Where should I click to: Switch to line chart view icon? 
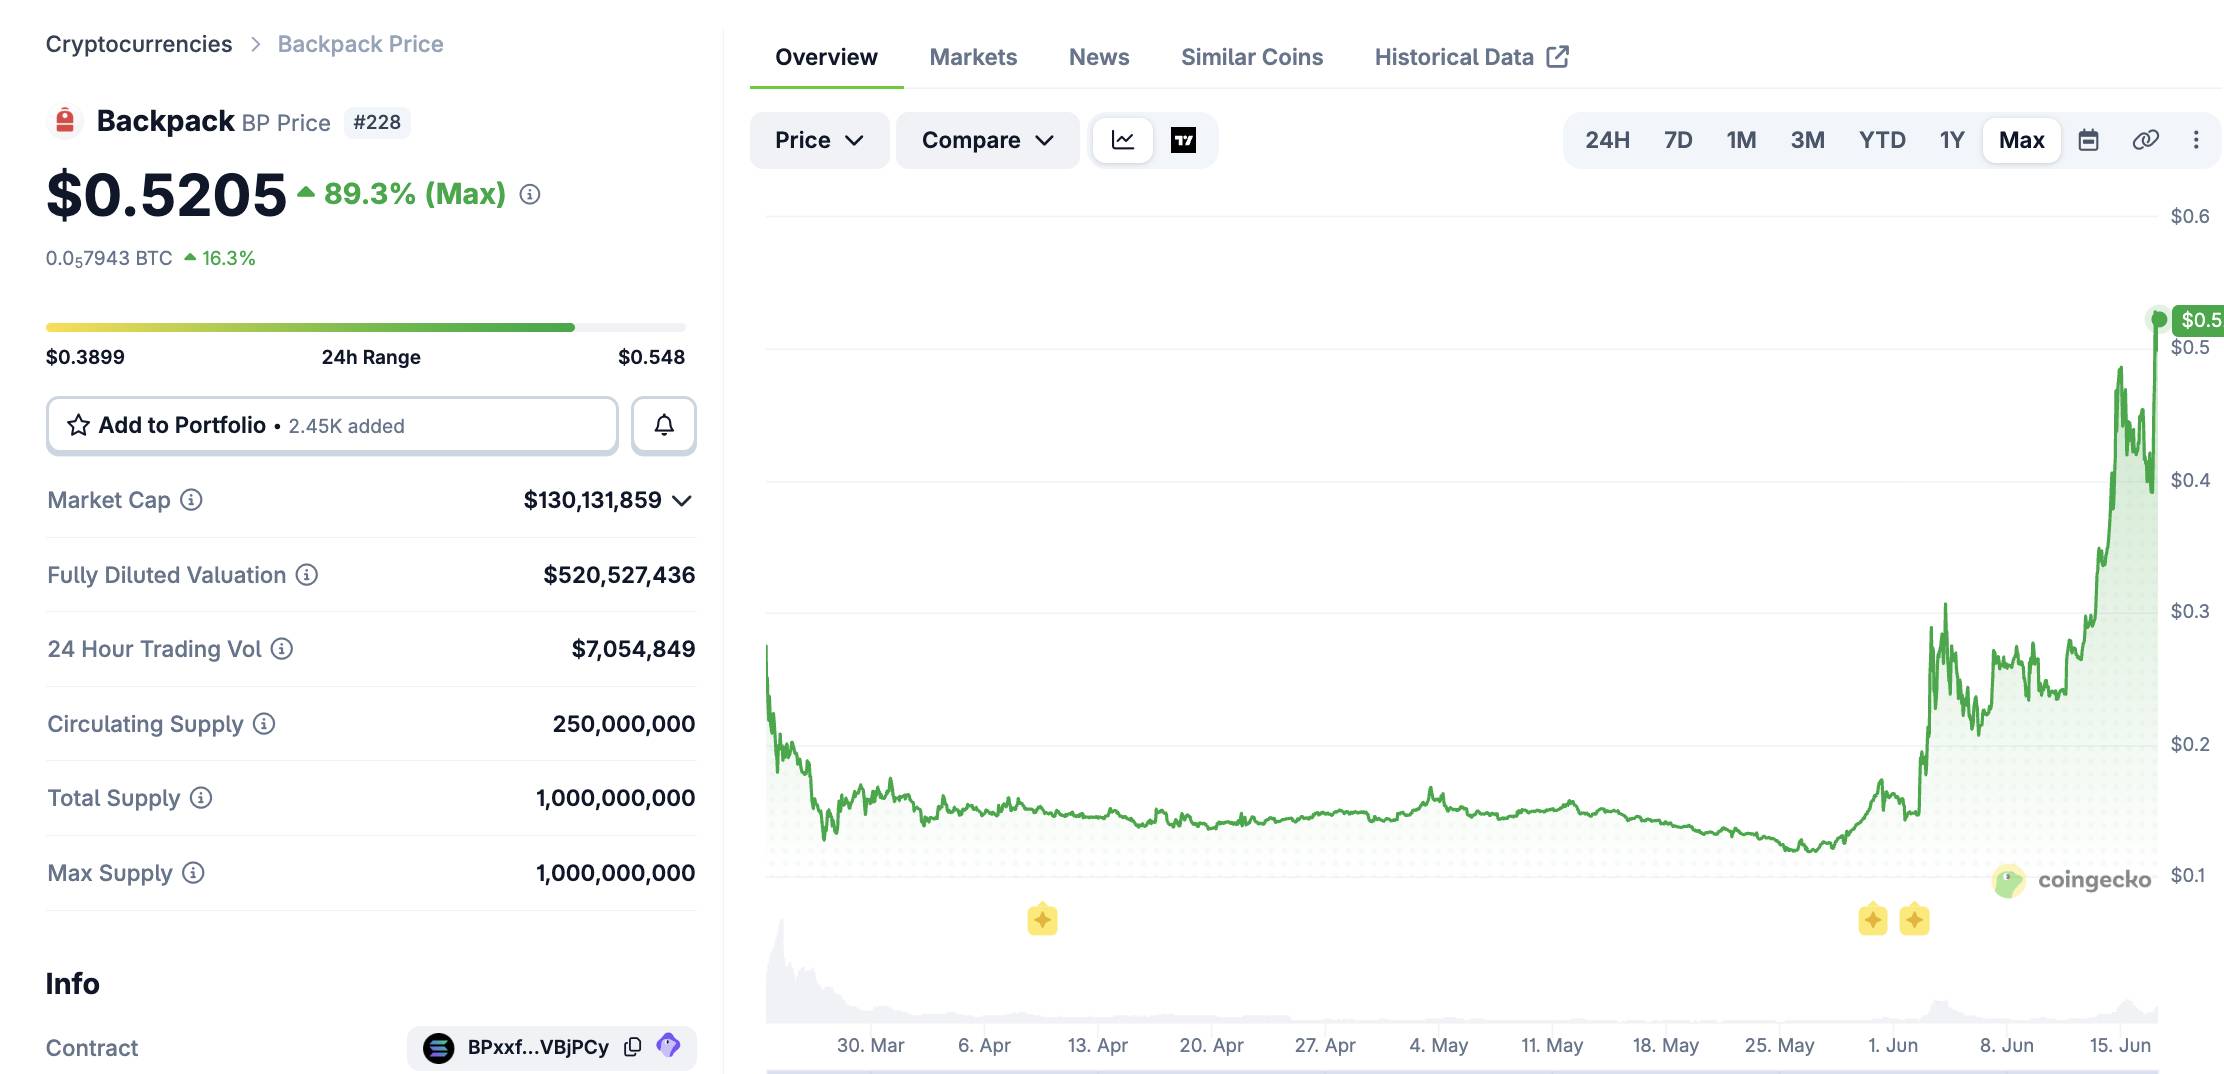[x=1123, y=140]
